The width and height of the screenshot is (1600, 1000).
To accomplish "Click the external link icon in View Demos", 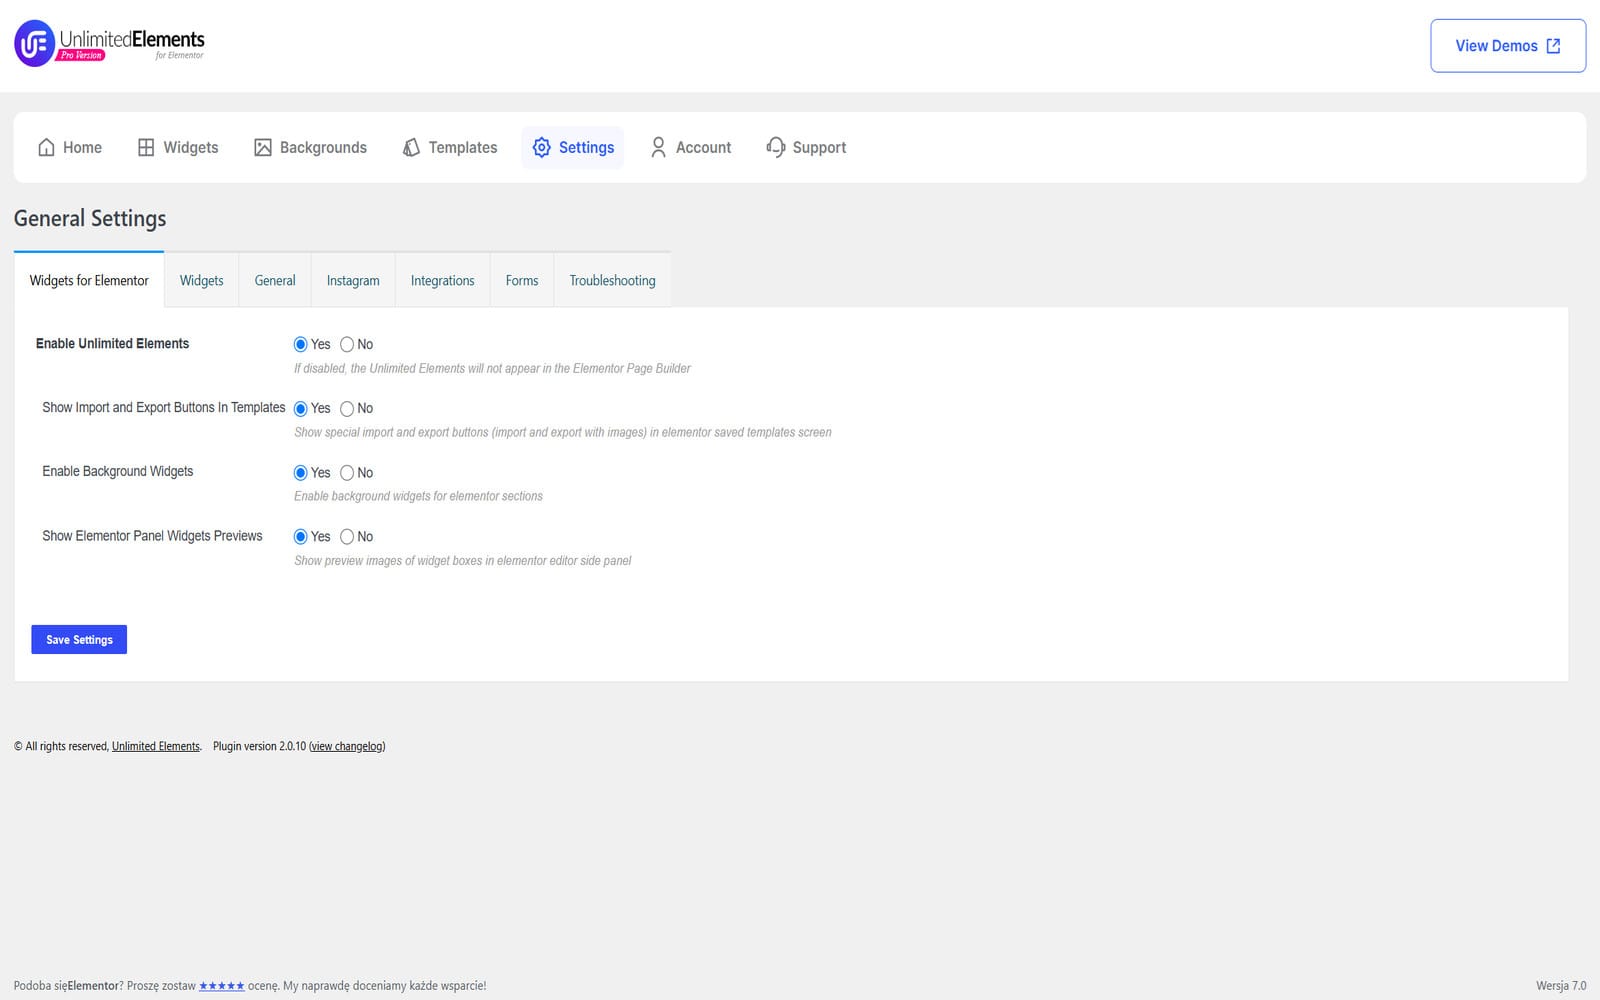I will coord(1553,46).
